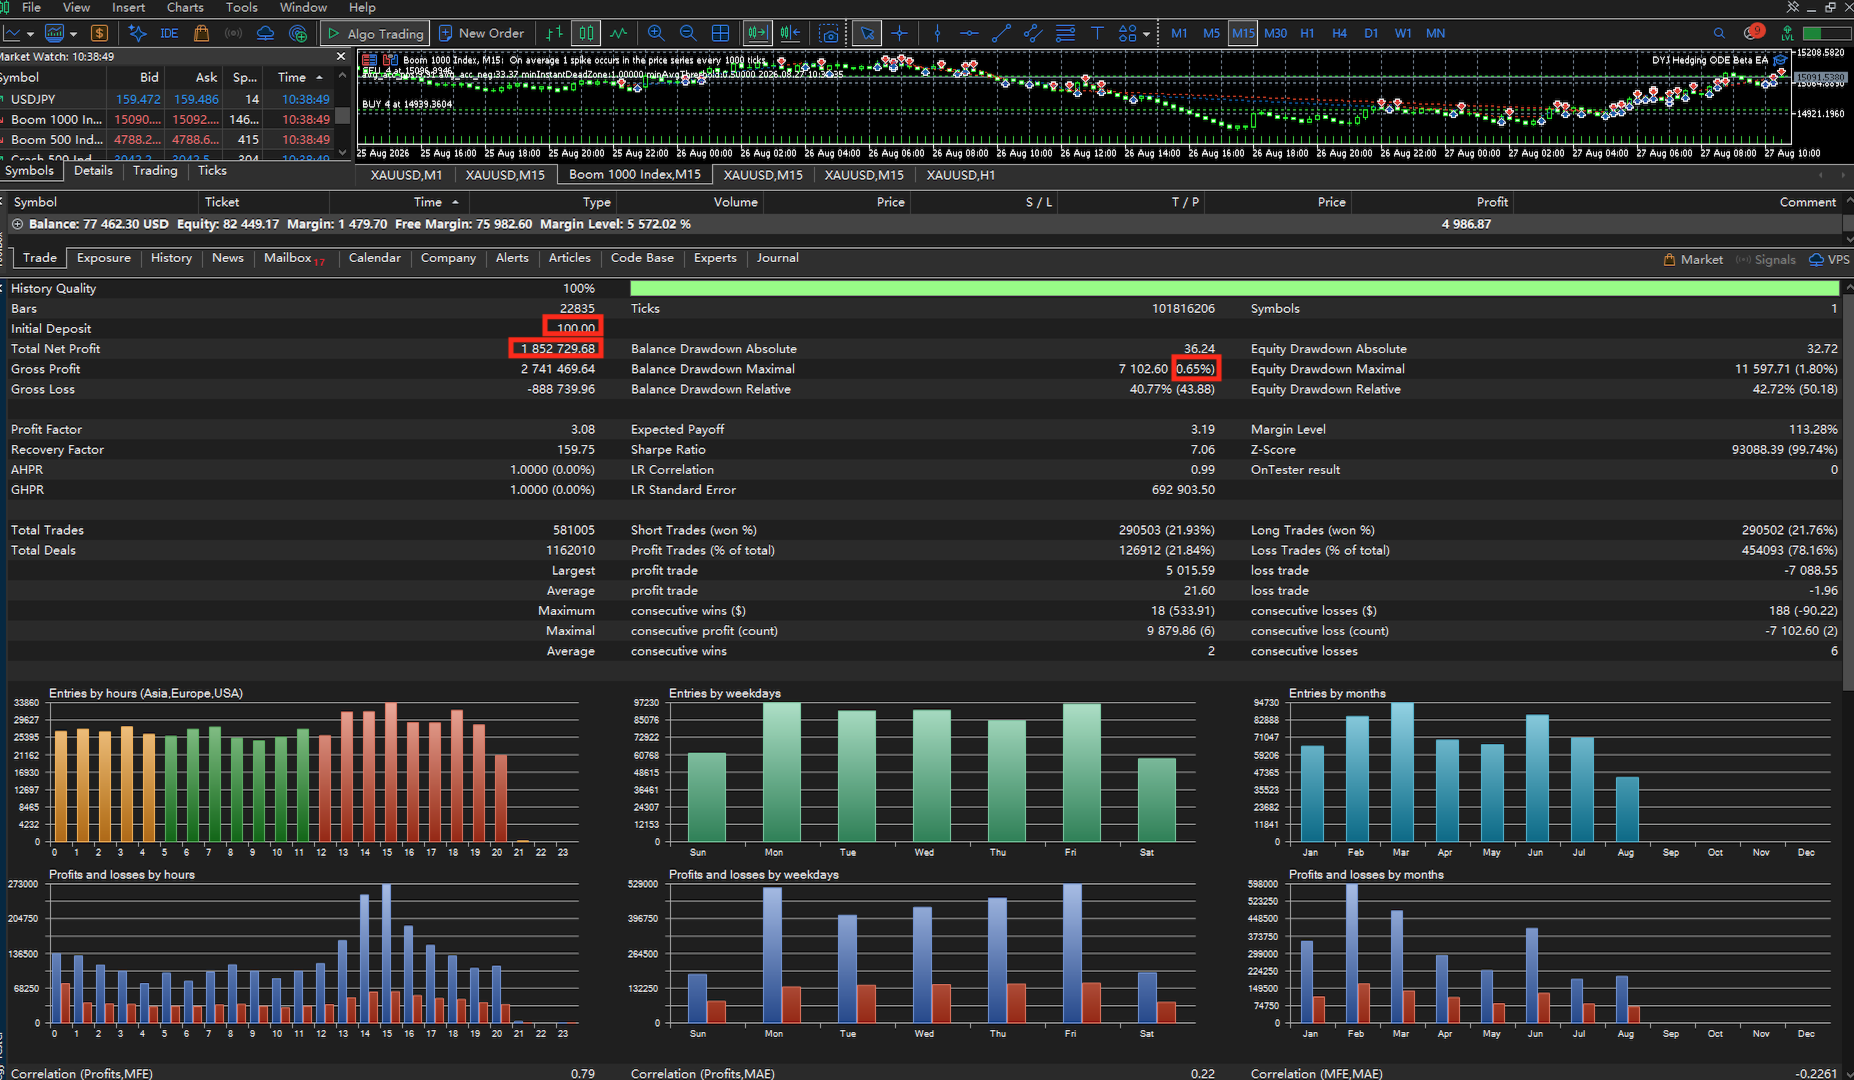Screen dimensions: 1854x1080
Task: Expand the chart type dropdown arrow
Action: tap(30, 34)
